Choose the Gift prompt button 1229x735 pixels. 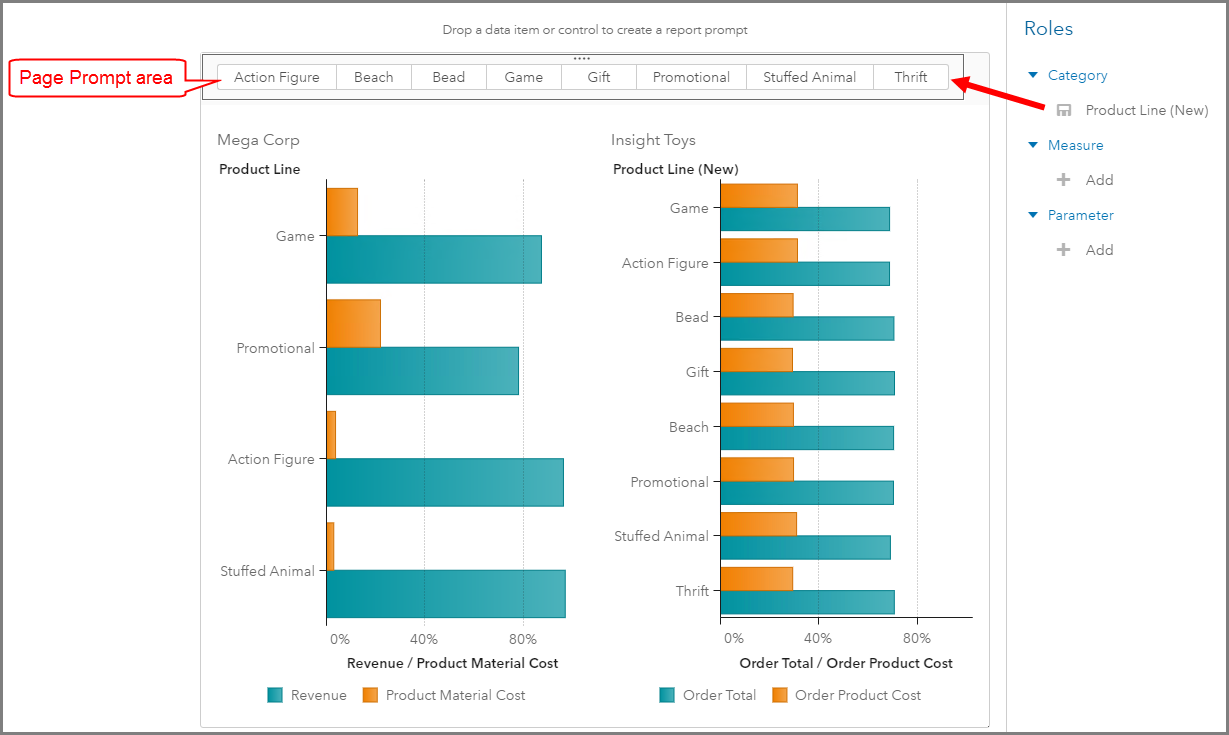(x=599, y=78)
